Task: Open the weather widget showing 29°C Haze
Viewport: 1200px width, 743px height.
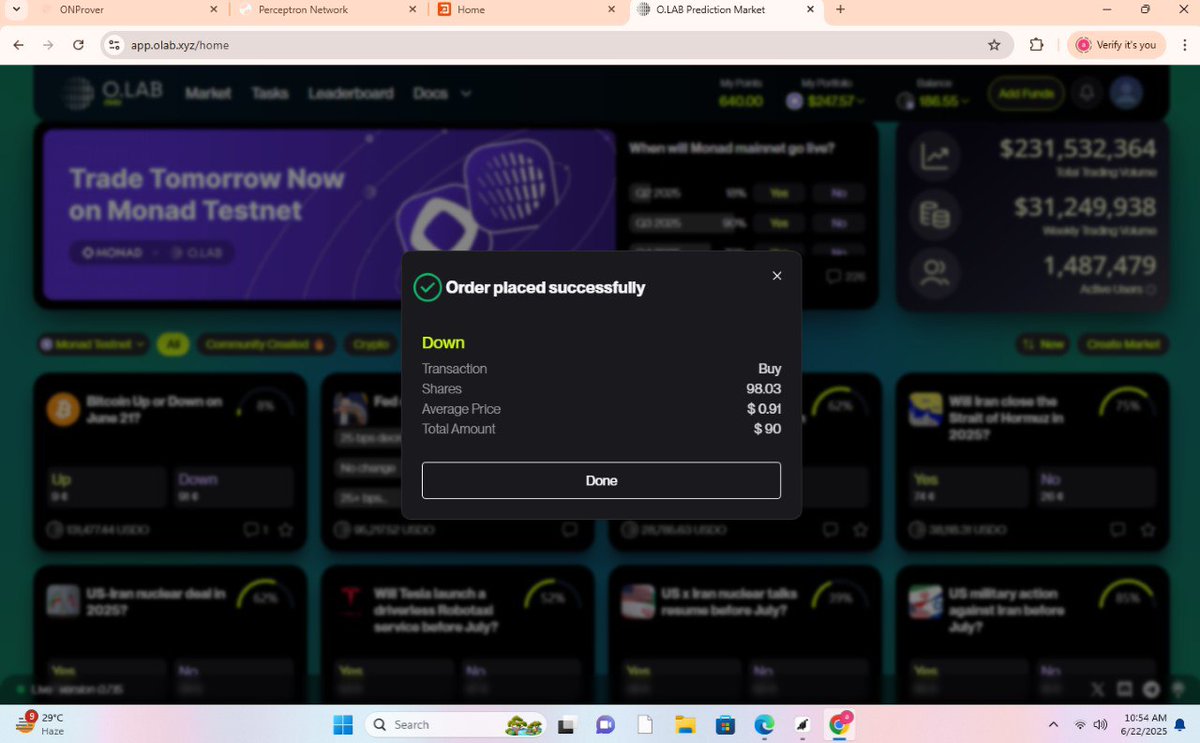Action: pos(40,724)
